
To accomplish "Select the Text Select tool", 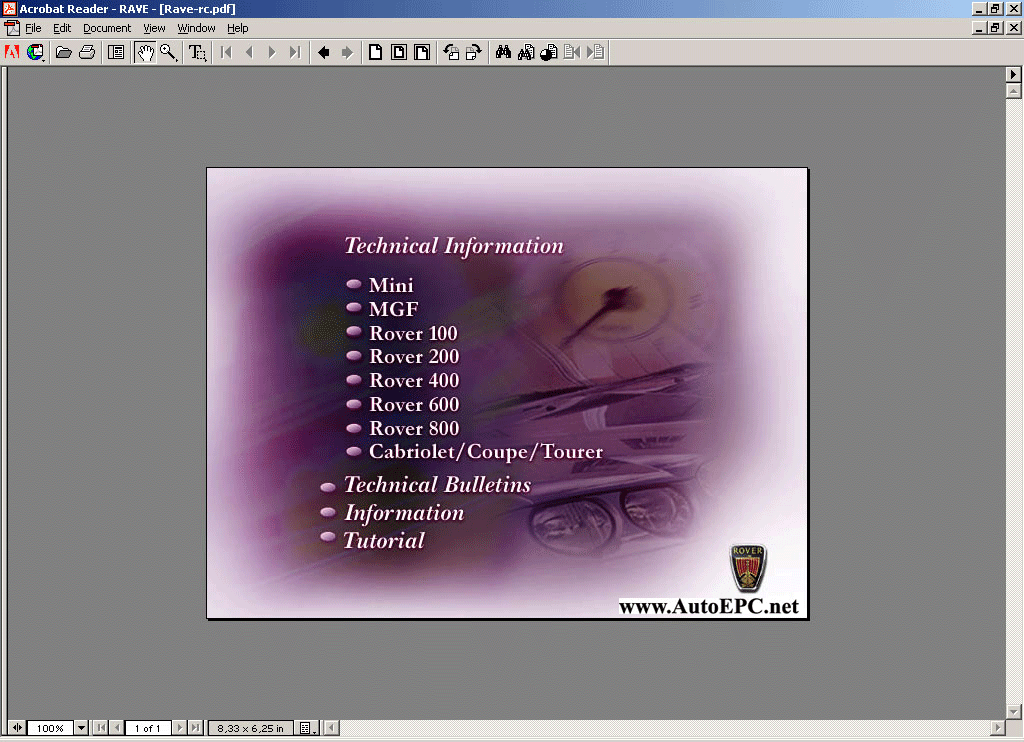I will tap(197, 52).
